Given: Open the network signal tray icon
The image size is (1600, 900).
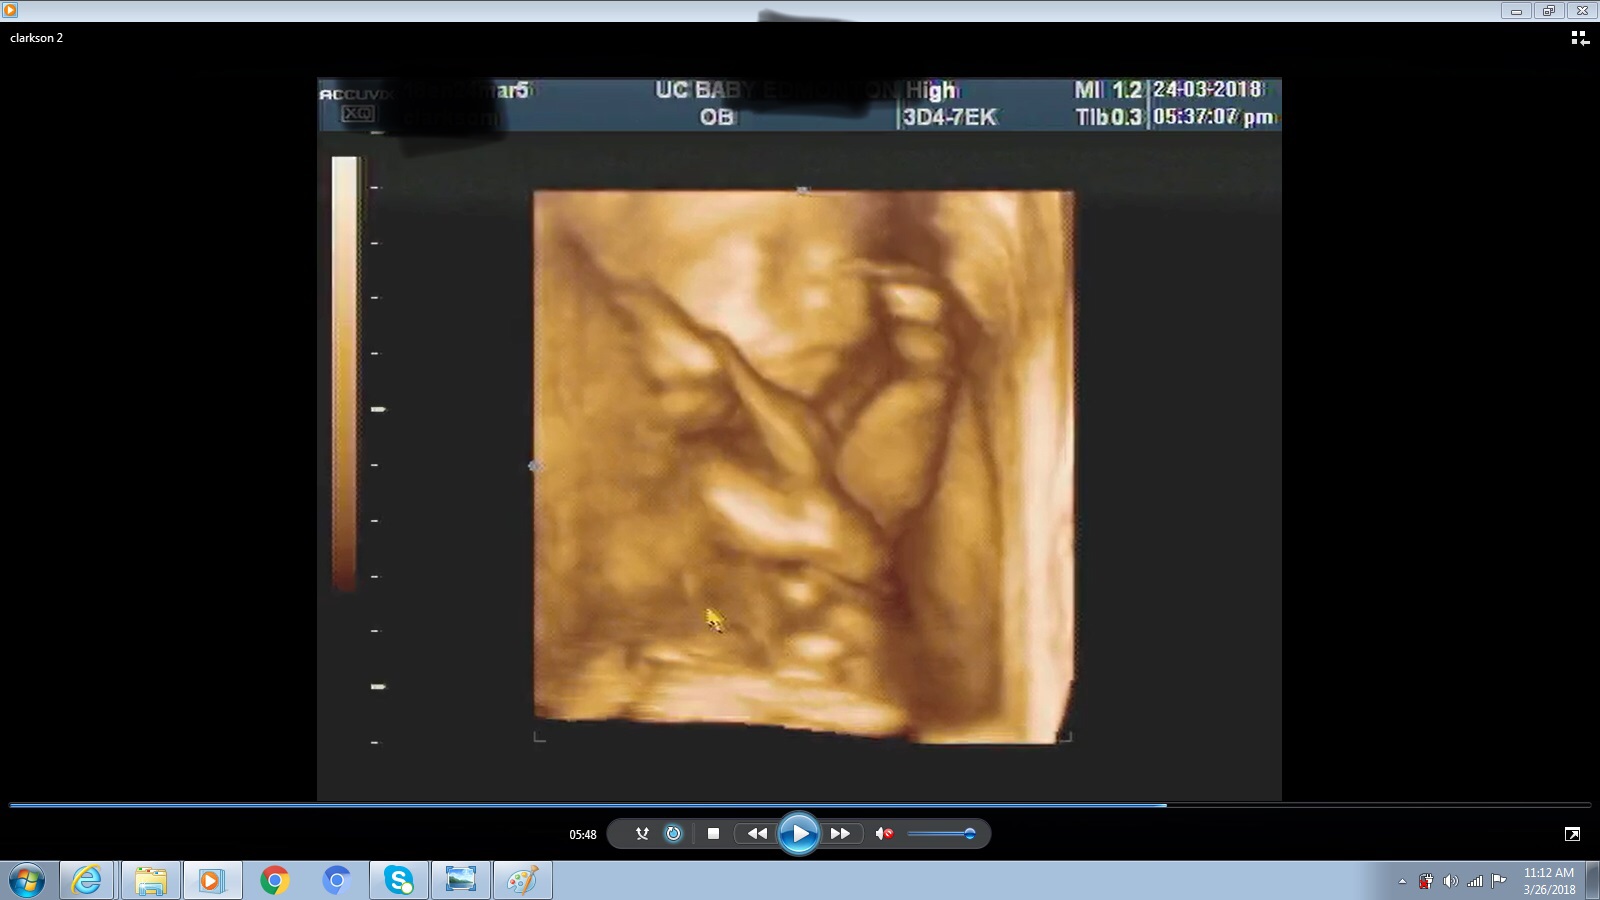Looking at the screenshot, I should pyautogui.click(x=1475, y=881).
